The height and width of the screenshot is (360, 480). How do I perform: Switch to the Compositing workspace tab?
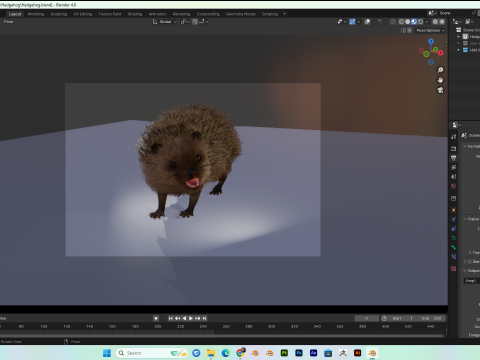[x=208, y=14]
